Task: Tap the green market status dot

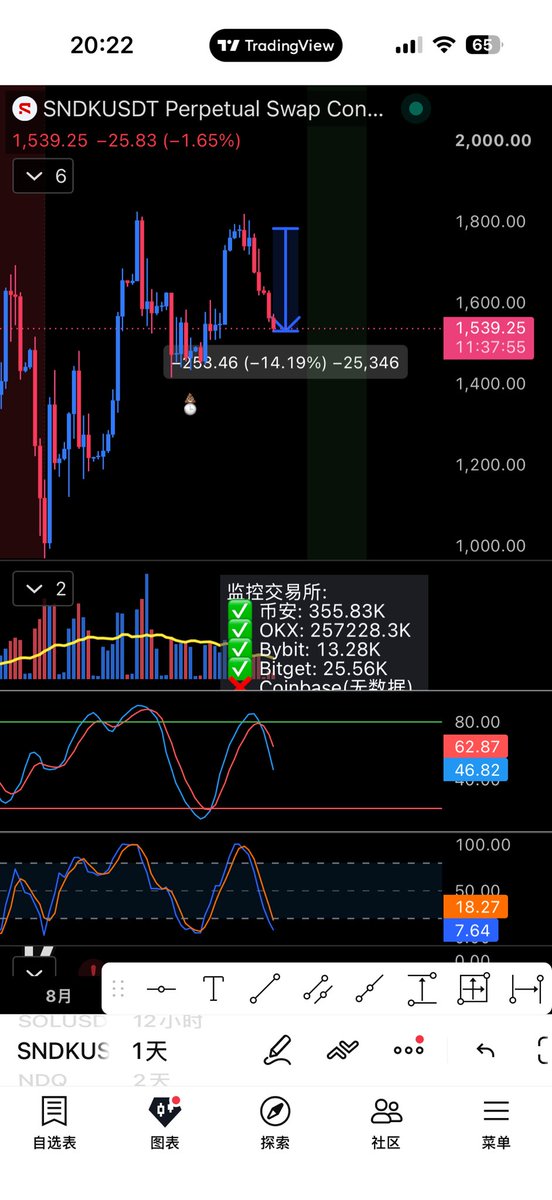Action: pos(416,109)
